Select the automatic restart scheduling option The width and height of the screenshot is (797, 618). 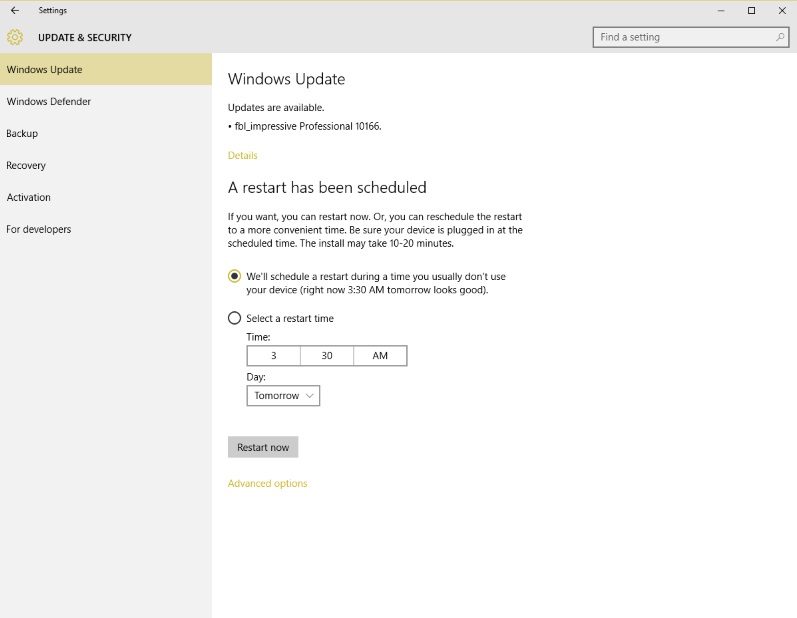(234, 276)
